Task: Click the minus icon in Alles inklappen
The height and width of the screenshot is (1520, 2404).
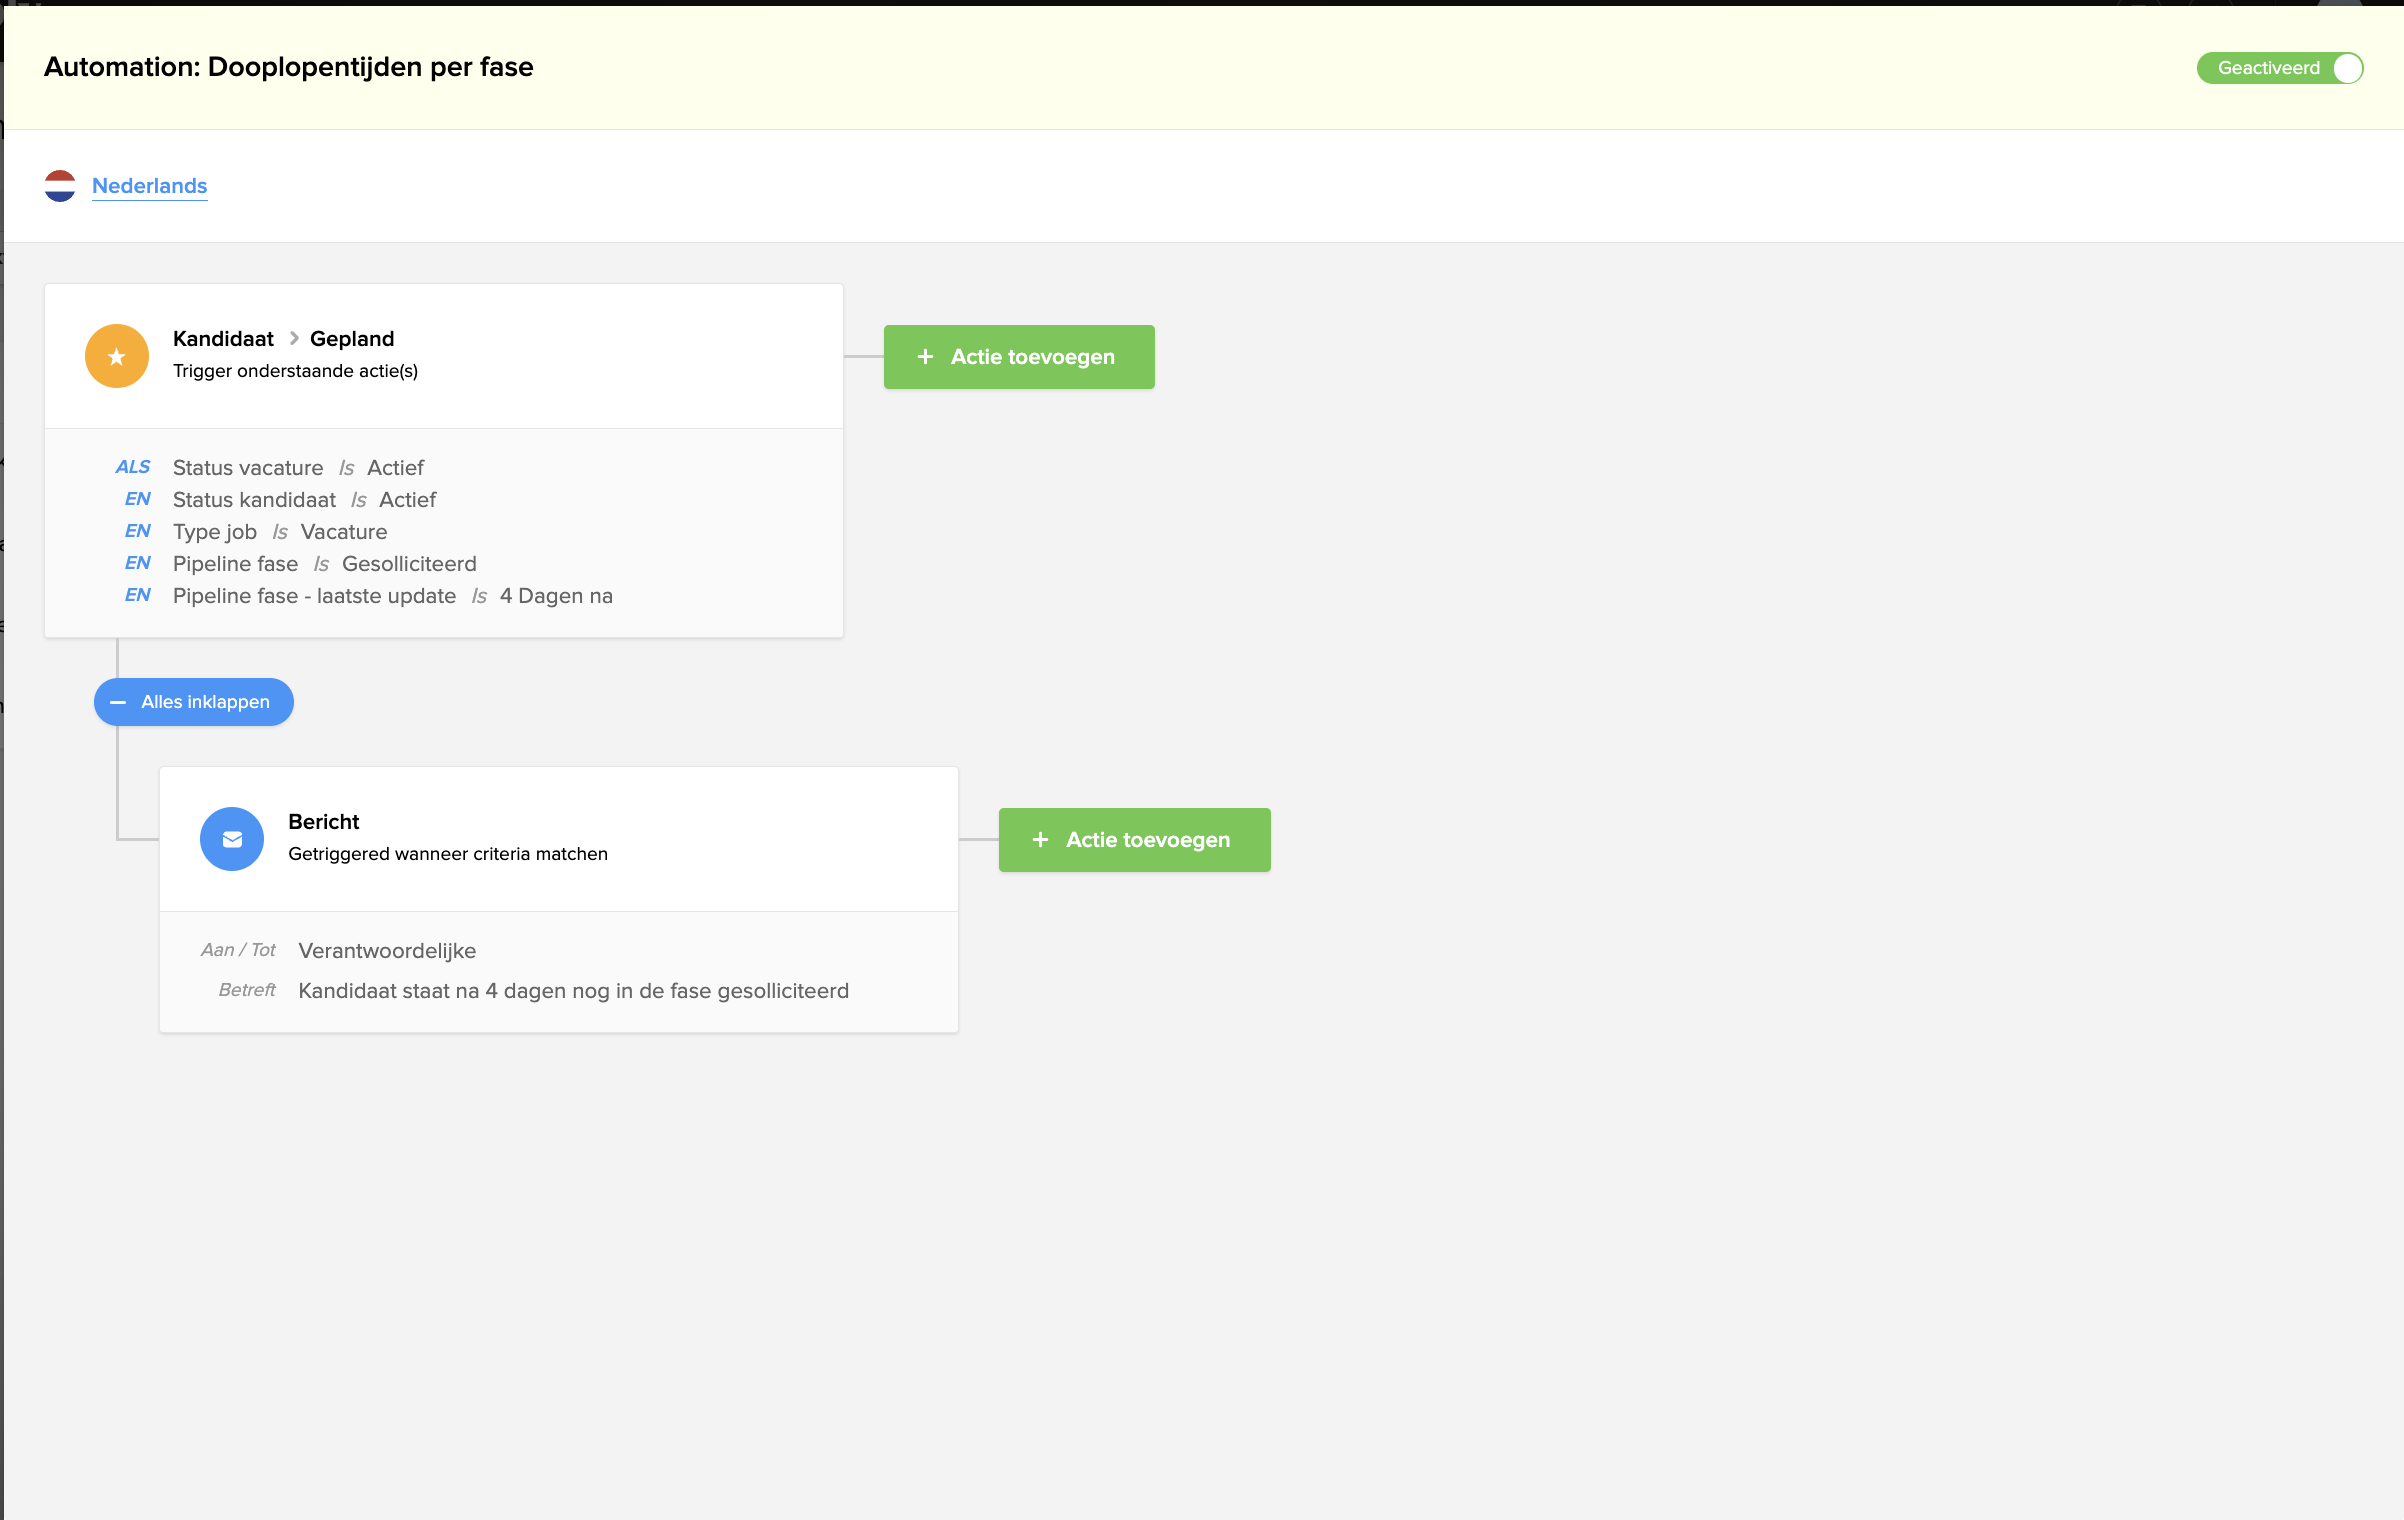Action: point(118,702)
